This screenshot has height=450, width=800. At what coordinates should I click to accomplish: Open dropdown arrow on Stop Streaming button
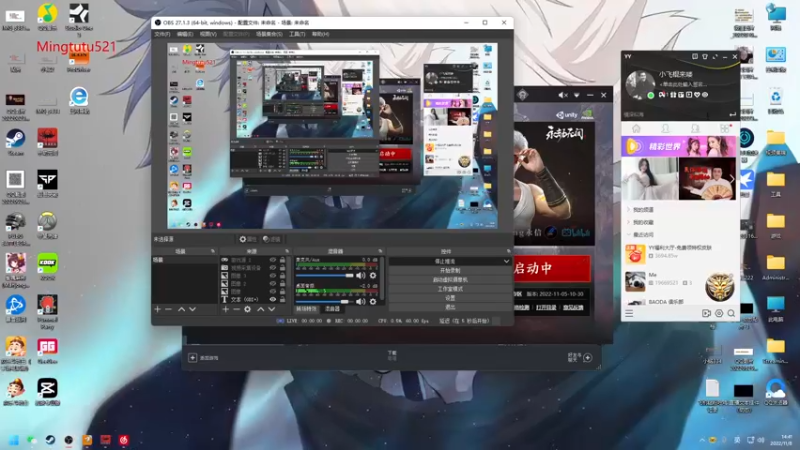click(x=506, y=261)
